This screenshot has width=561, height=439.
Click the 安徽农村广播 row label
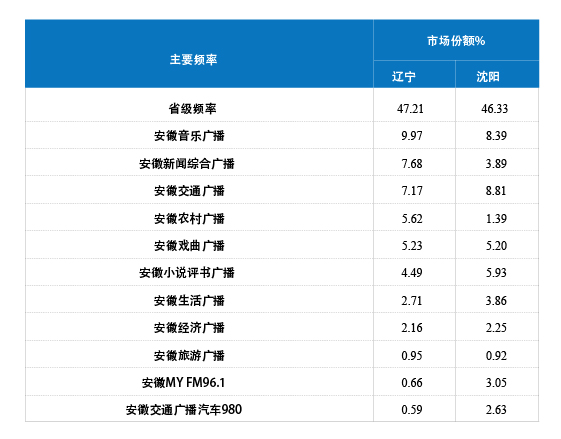tap(189, 218)
